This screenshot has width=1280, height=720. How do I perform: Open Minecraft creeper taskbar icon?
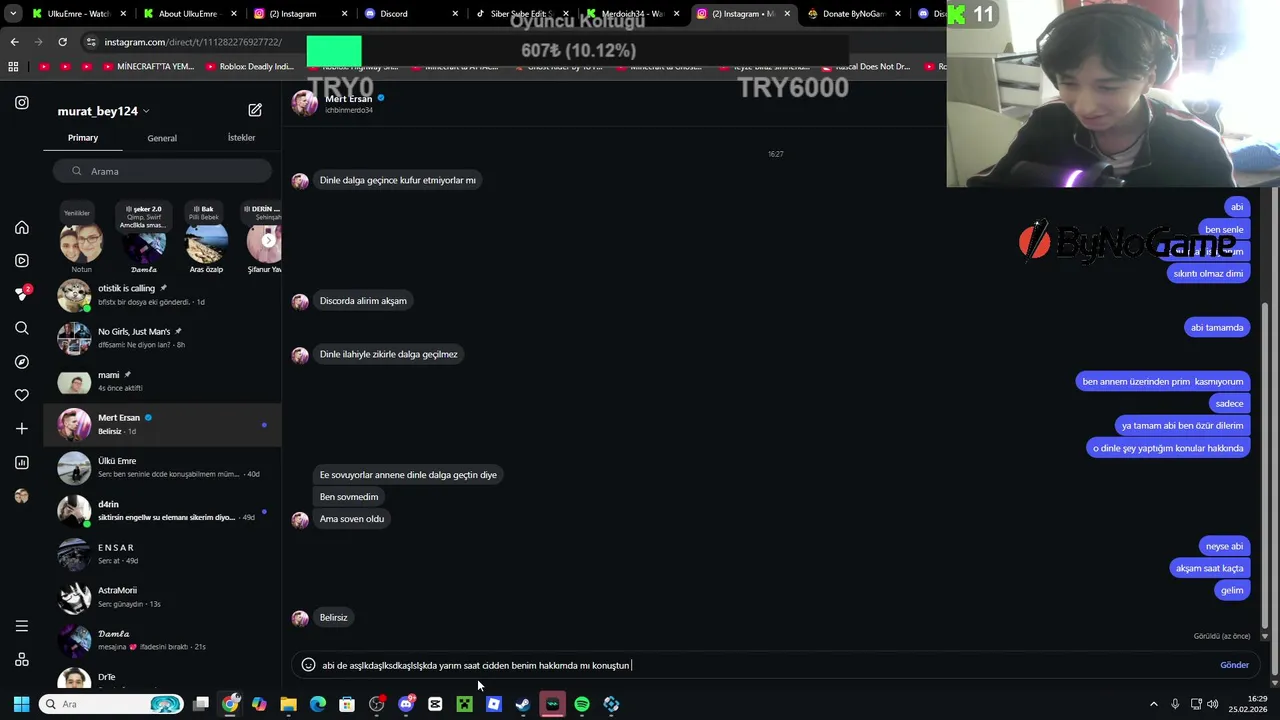click(464, 704)
